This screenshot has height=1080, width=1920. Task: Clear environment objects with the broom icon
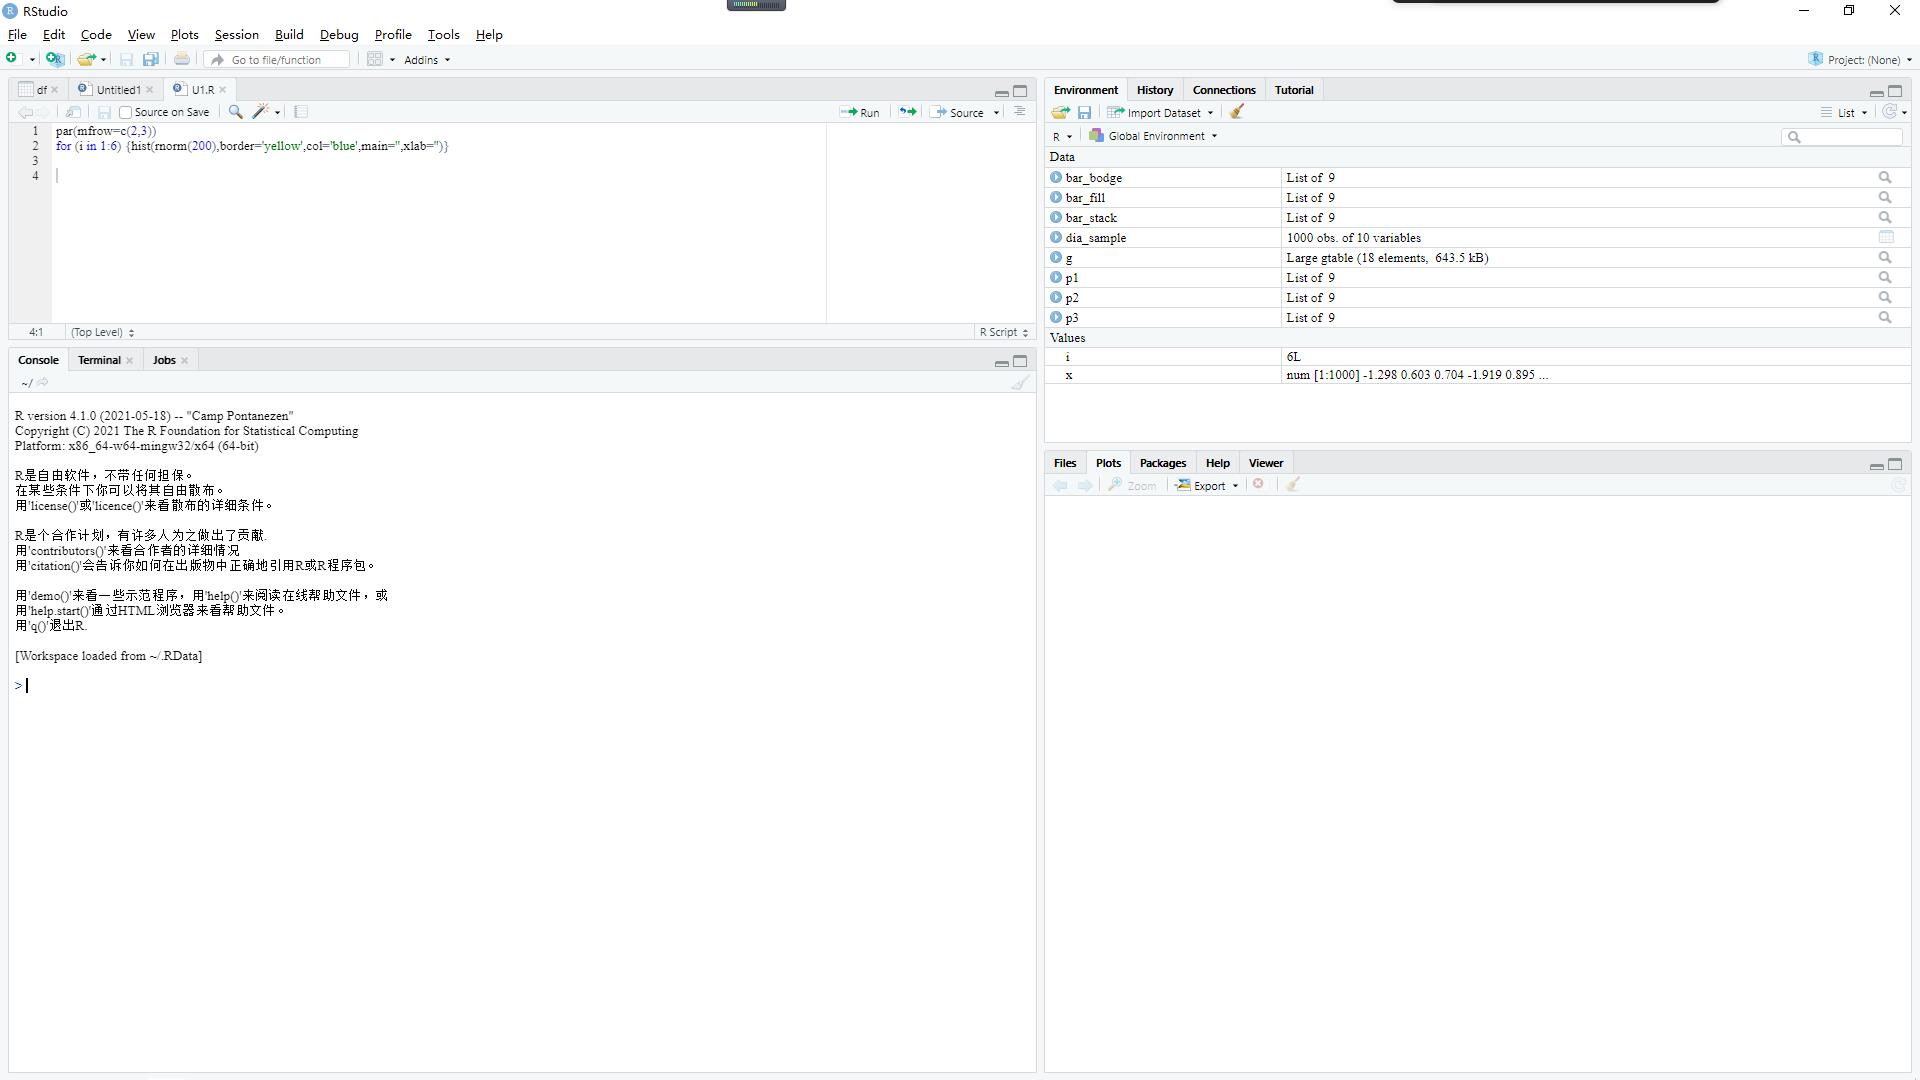pos(1237,112)
